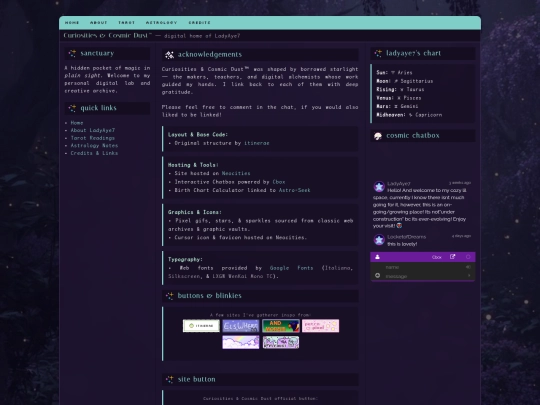Open the Credits & Links quick link
This screenshot has height=405, width=540.
94,153
